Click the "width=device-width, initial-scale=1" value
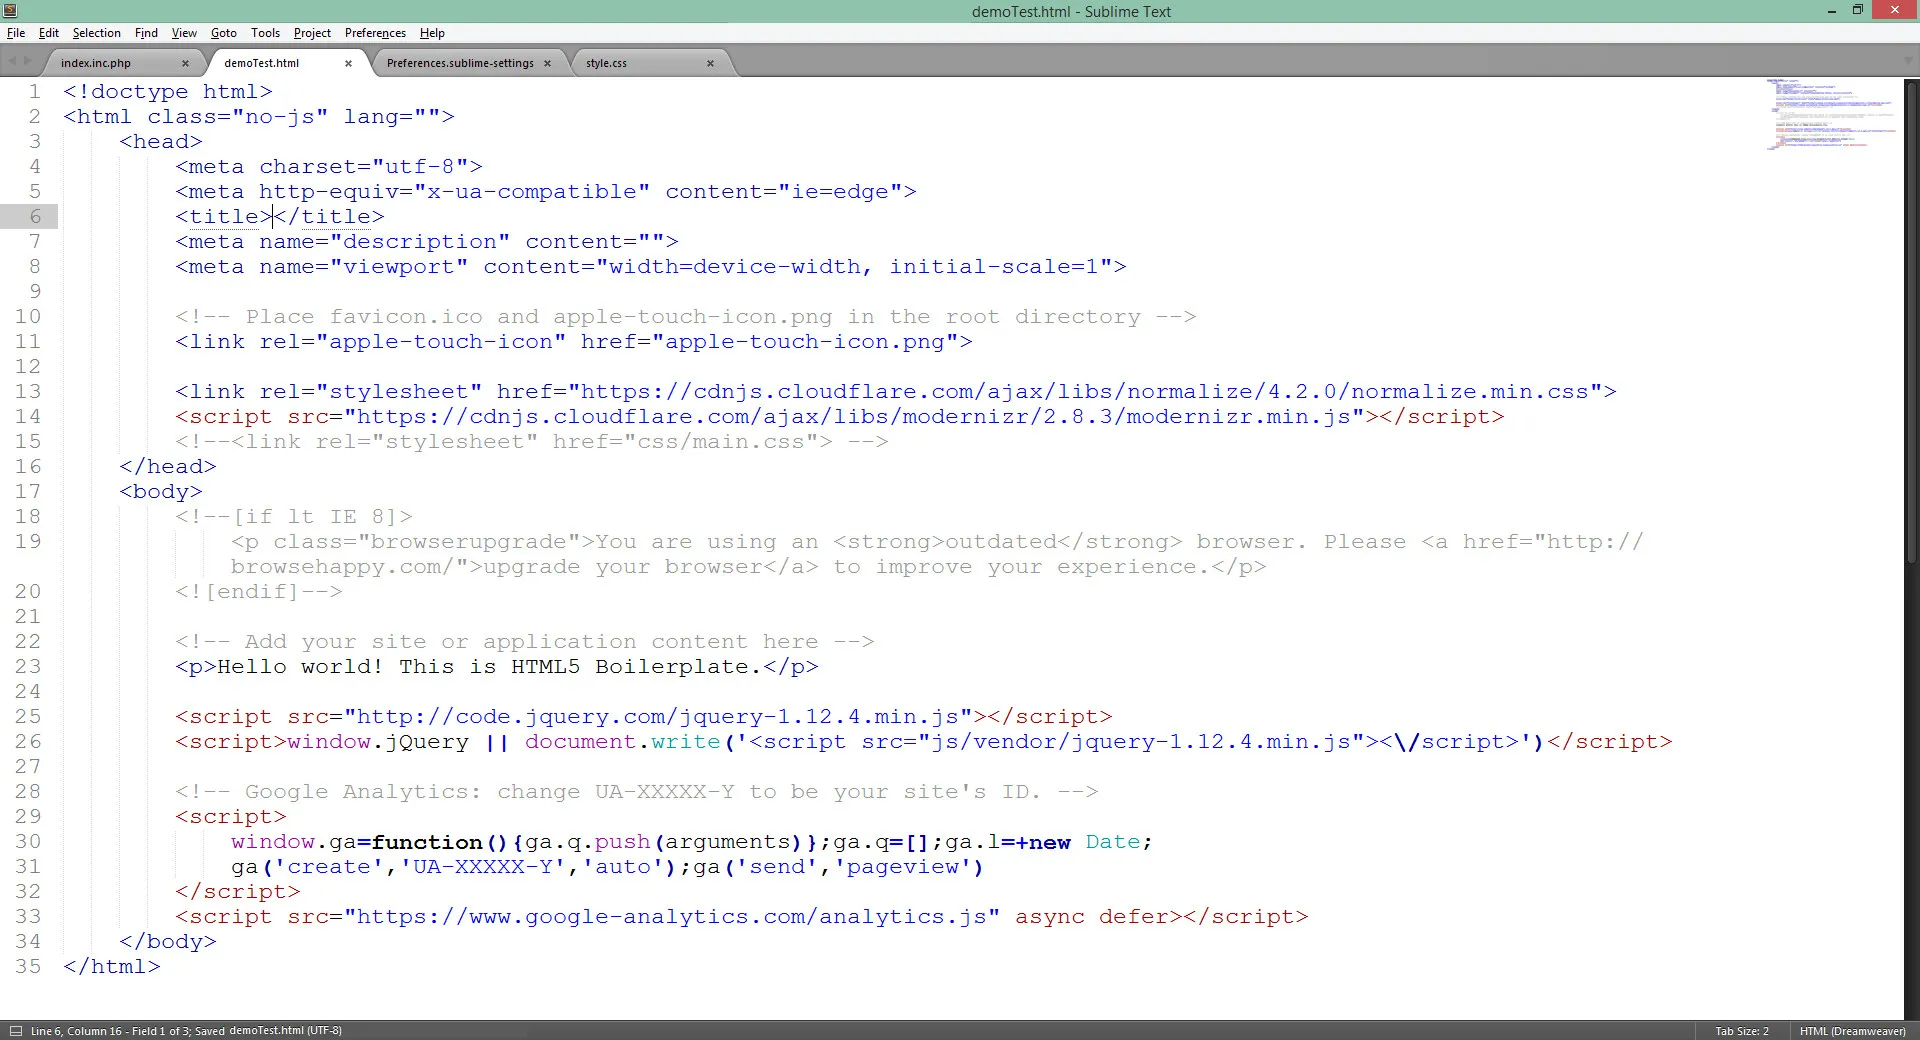The height and width of the screenshot is (1040, 1920). click(855, 267)
